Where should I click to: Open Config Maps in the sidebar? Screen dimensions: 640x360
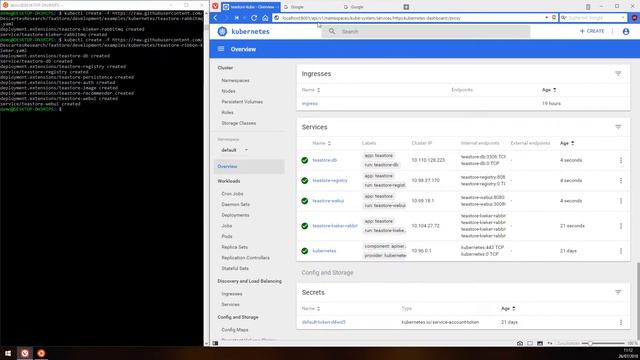(235, 330)
